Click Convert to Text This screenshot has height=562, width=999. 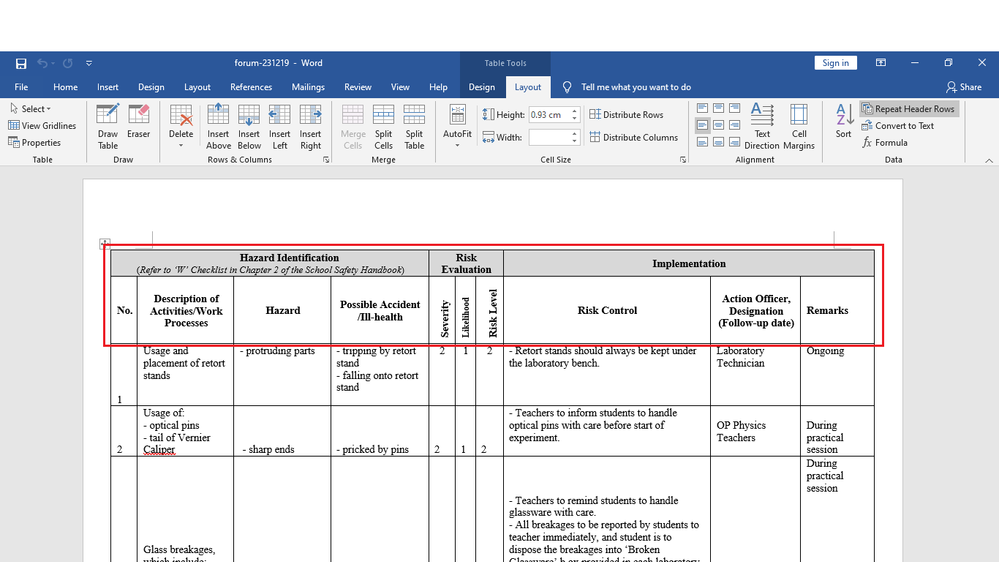click(898, 126)
